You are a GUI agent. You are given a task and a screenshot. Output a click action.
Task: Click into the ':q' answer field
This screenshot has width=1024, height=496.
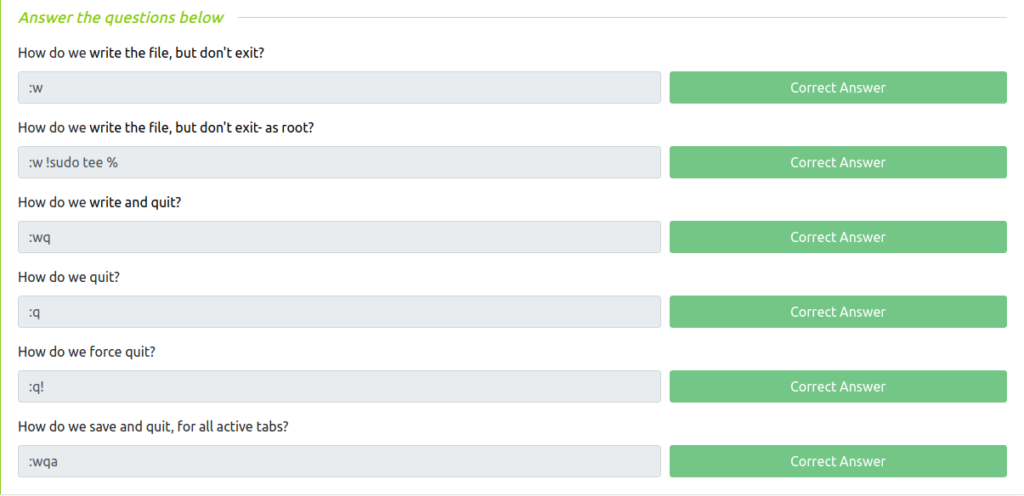339,312
